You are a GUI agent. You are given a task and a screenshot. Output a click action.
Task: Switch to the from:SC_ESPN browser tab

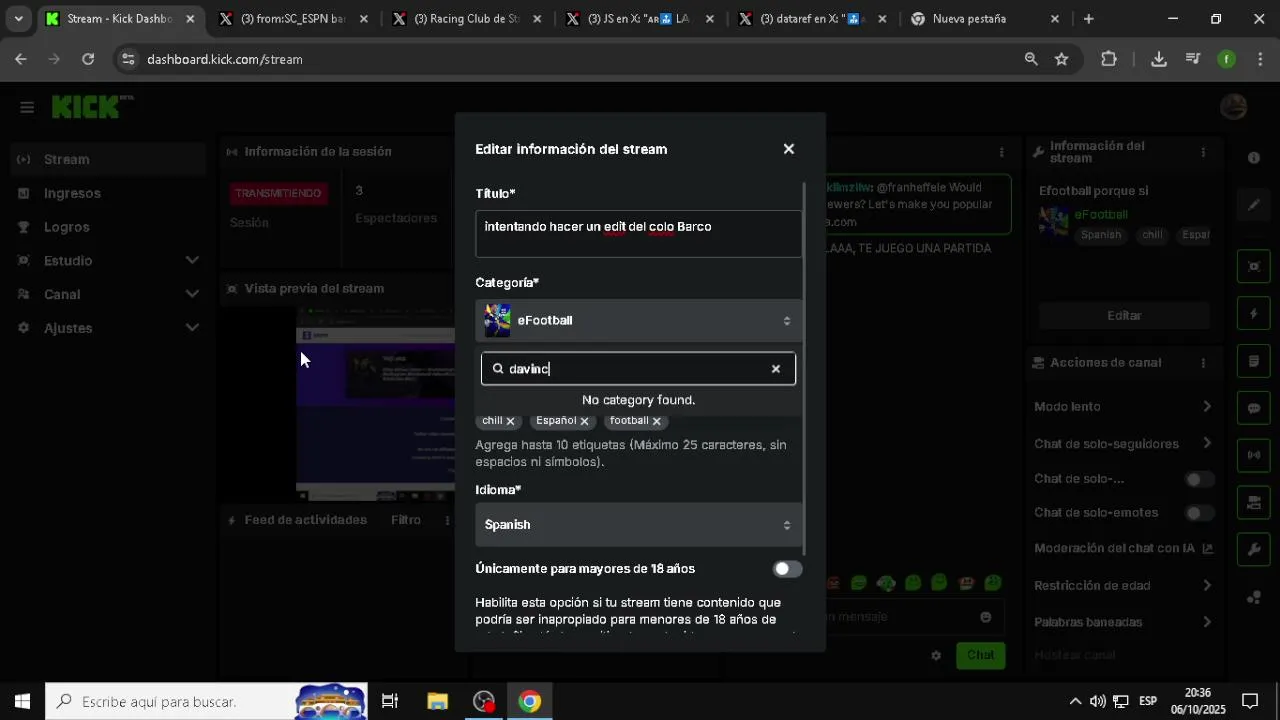(x=295, y=19)
